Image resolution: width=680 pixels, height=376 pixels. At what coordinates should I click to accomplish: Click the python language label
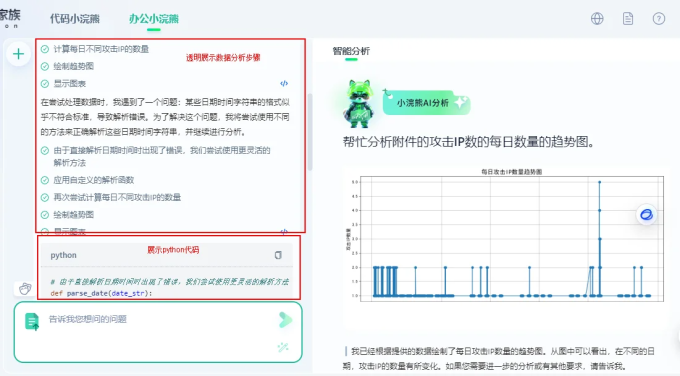tap(63, 255)
